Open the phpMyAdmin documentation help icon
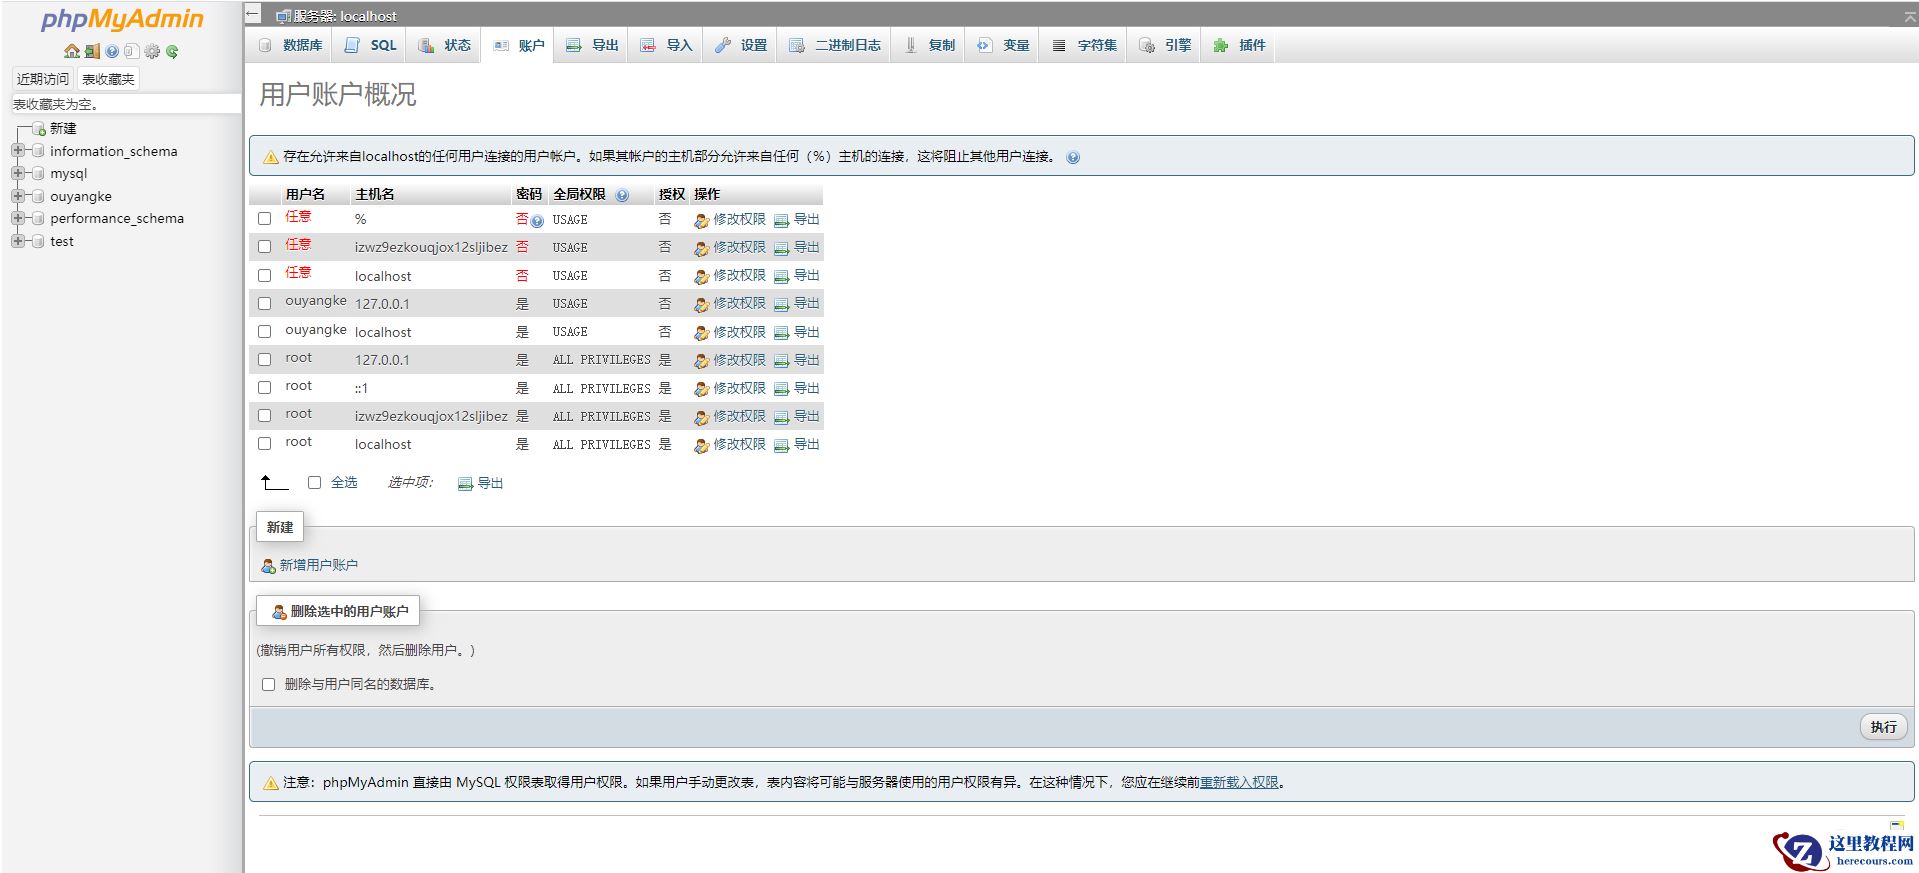1919x873 pixels. (112, 51)
